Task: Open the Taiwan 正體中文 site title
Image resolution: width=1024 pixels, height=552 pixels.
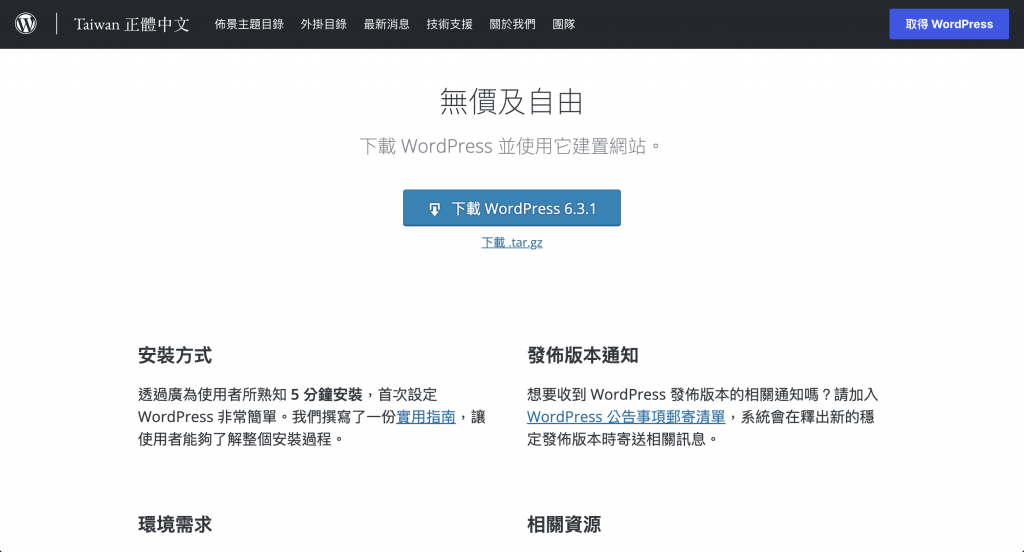Action: (131, 24)
